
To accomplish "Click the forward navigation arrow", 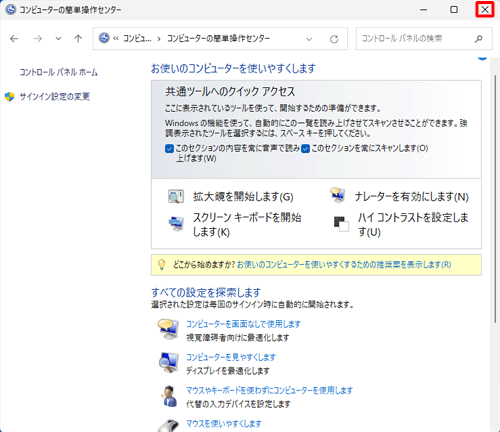I will [38, 39].
